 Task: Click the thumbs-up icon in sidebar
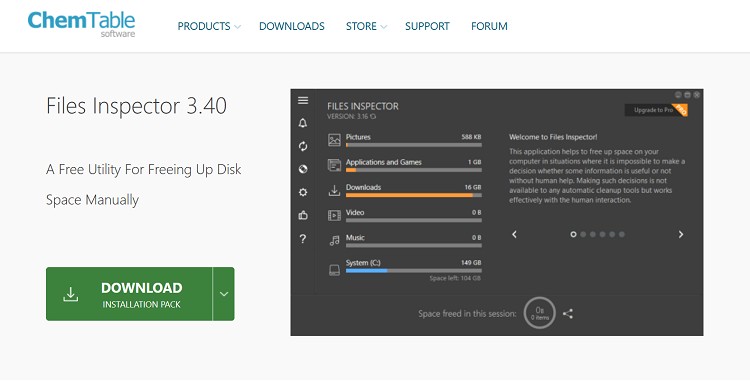(x=303, y=215)
